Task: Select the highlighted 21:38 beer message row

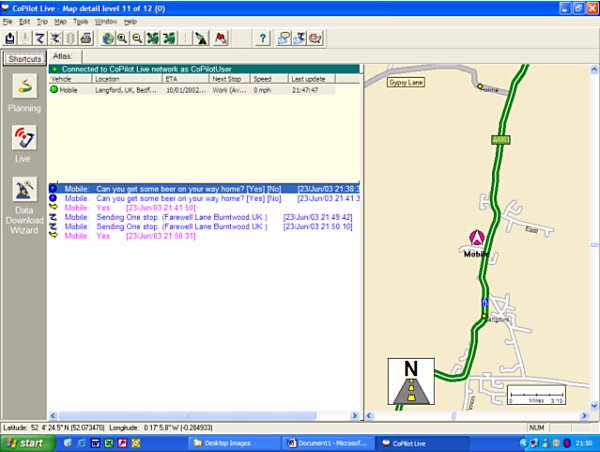Action: 204,189
